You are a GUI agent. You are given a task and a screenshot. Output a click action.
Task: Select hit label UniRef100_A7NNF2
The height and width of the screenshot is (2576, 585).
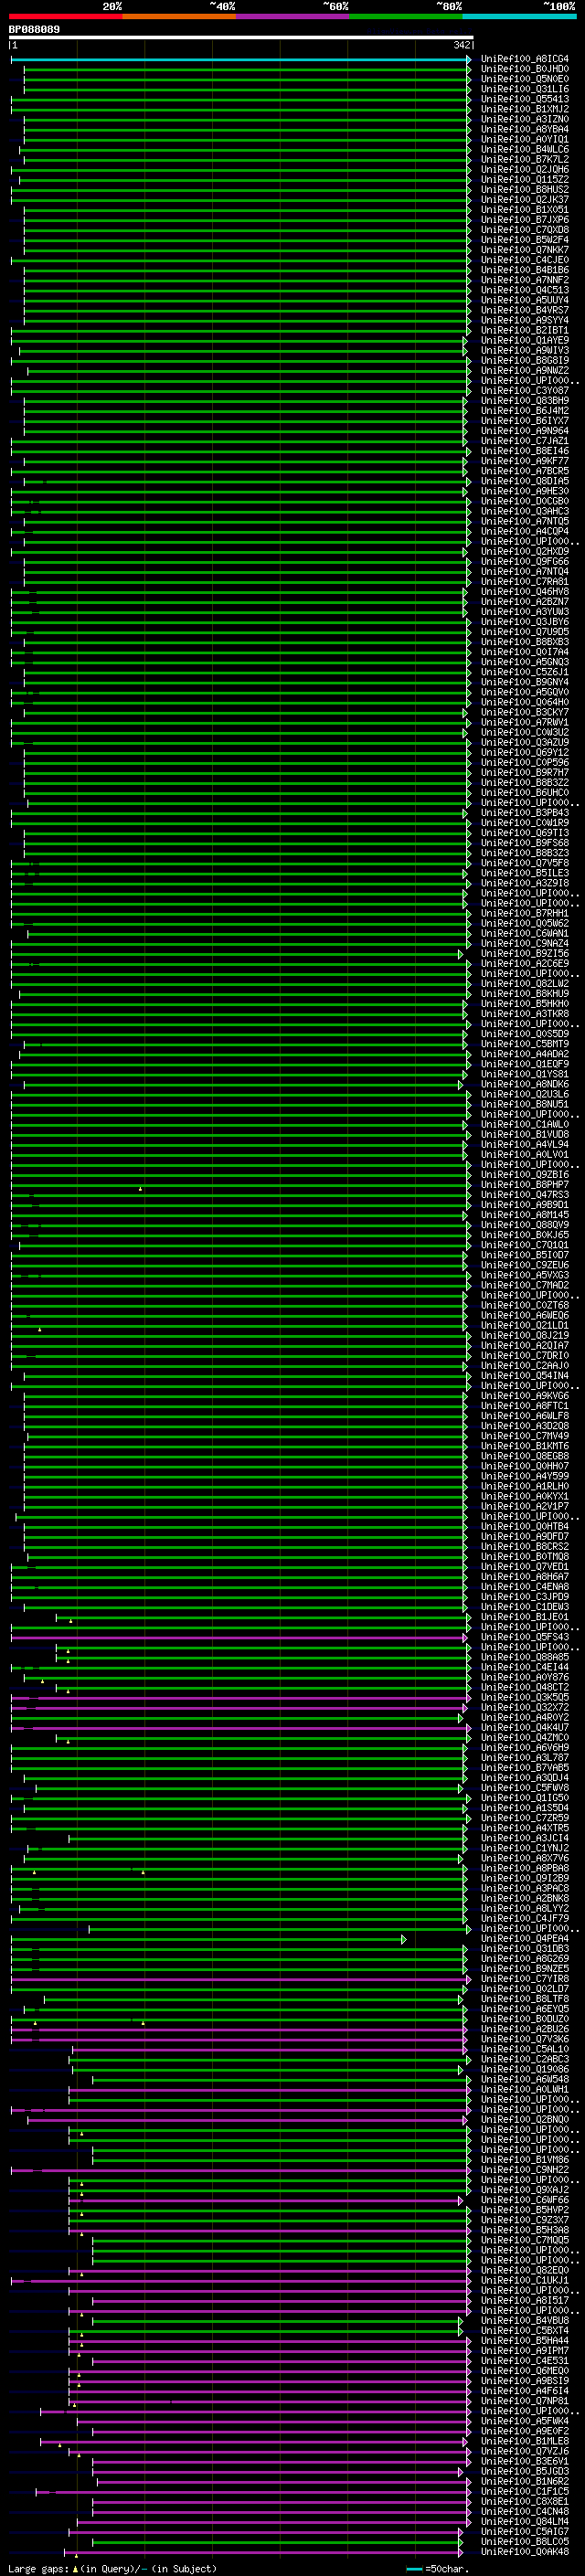coord(525,280)
